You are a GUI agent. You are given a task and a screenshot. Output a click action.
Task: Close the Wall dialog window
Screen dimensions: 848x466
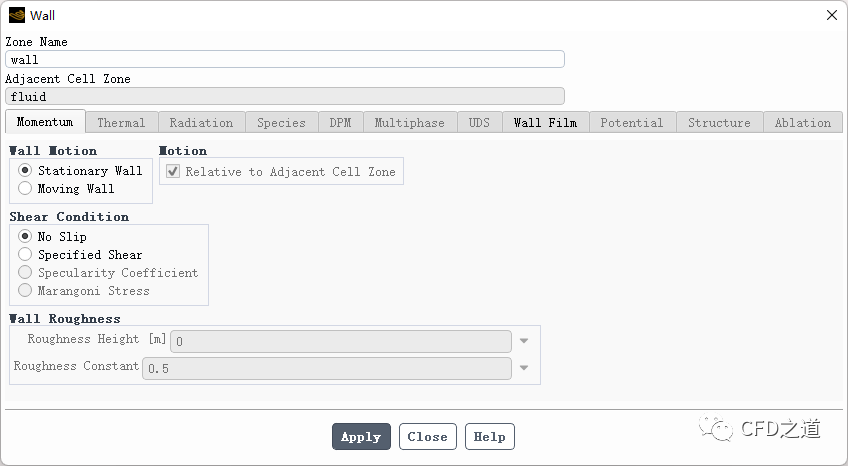[x=831, y=15]
